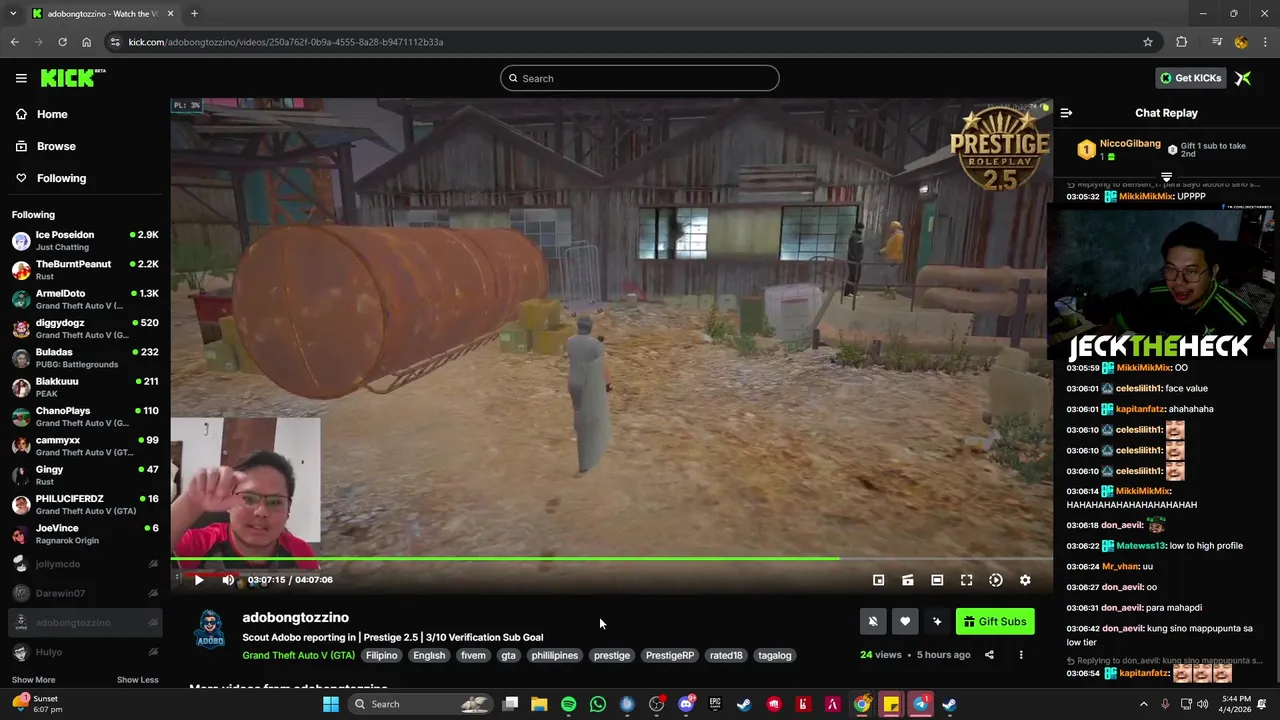
Task: Open cammyxx channel
Action: 85,446
